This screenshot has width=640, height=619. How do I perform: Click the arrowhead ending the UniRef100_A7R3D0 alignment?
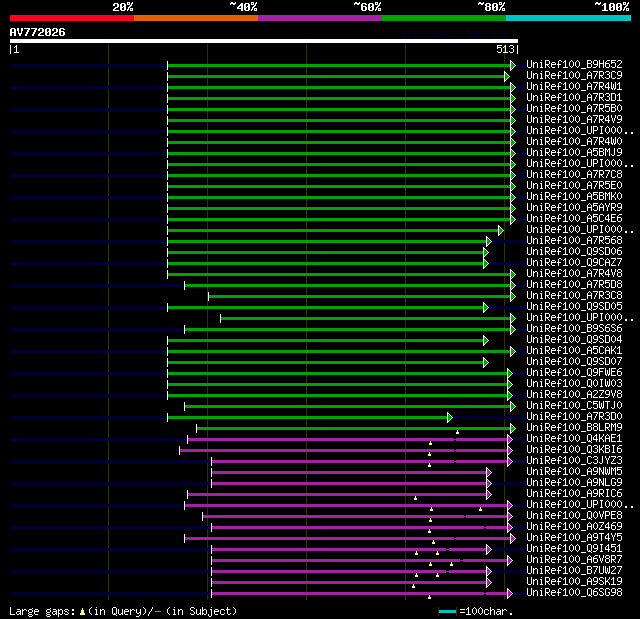click(450, 417)
